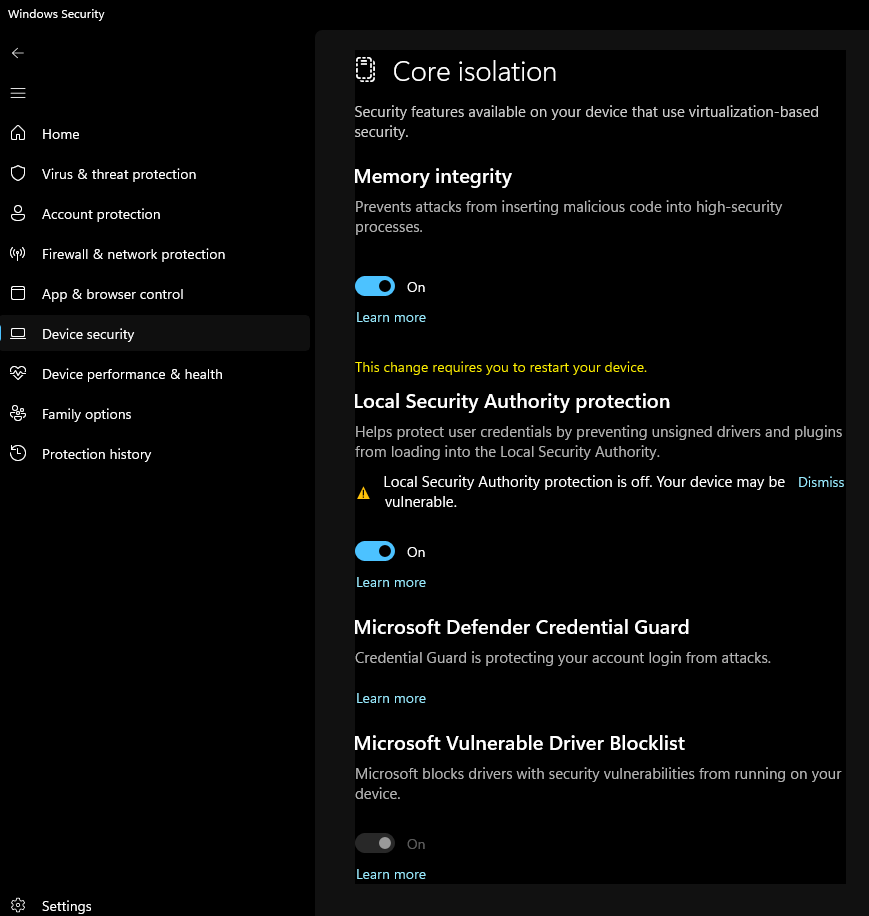Click the Windows Security window title
The width and height of the screenshot is (869, 916).
tap(56, 14)
